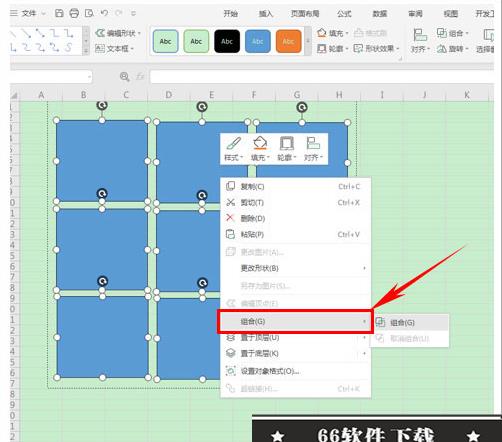Image resolution: width=502 pixels, height=442 pixels.
Task: Click the Print icon in quick toolbar
Action: [74, 13]
